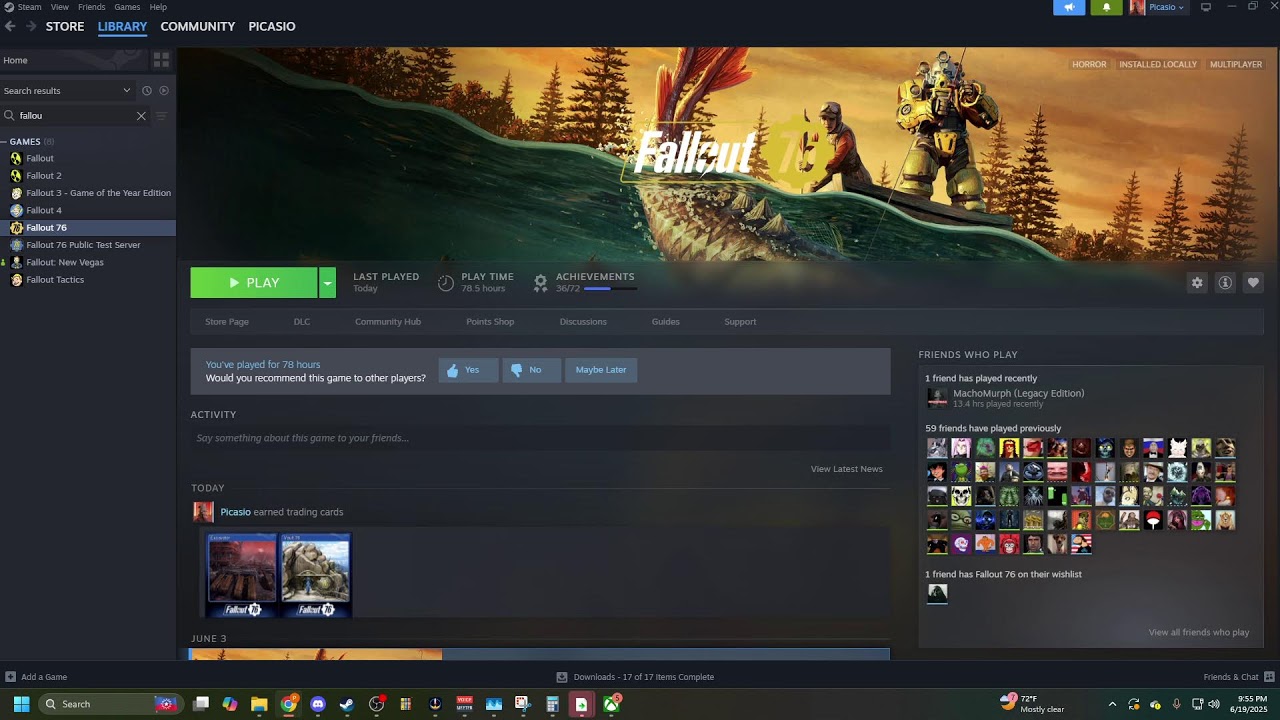The width and height of the screenshot is (1280, 720).
Task: Open the PICASIO profile tab
Action: (x=272, y=26)
